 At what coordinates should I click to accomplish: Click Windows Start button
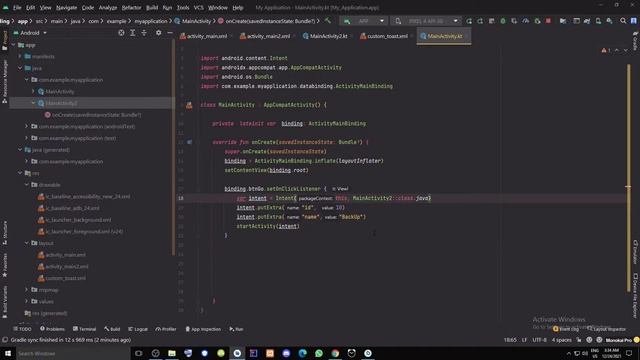coord(8,353)
